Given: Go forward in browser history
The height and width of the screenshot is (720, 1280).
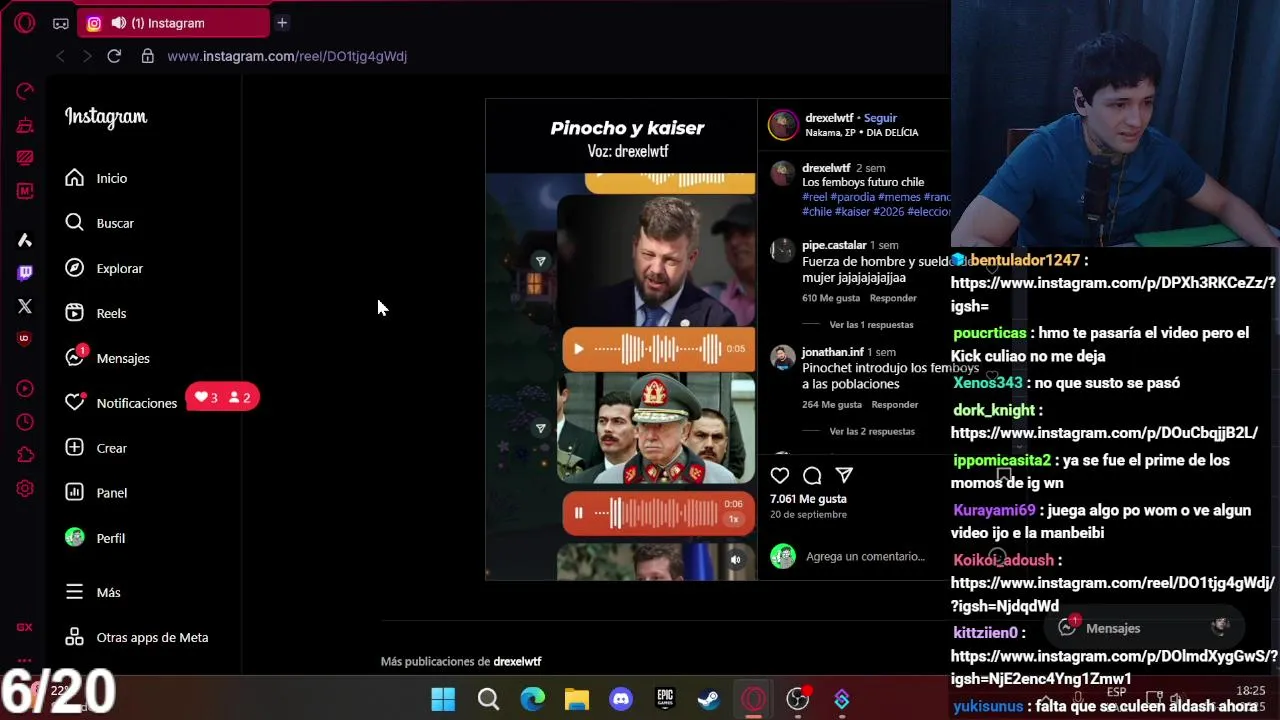Looking at the screenshot, I should pyautogui.click(x=86, y=56).
